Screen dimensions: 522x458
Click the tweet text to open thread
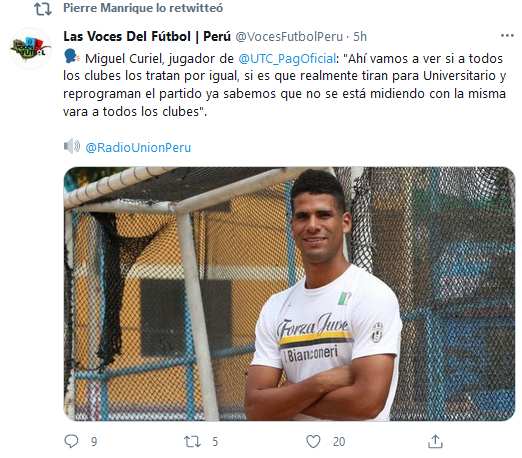[285, 85]
